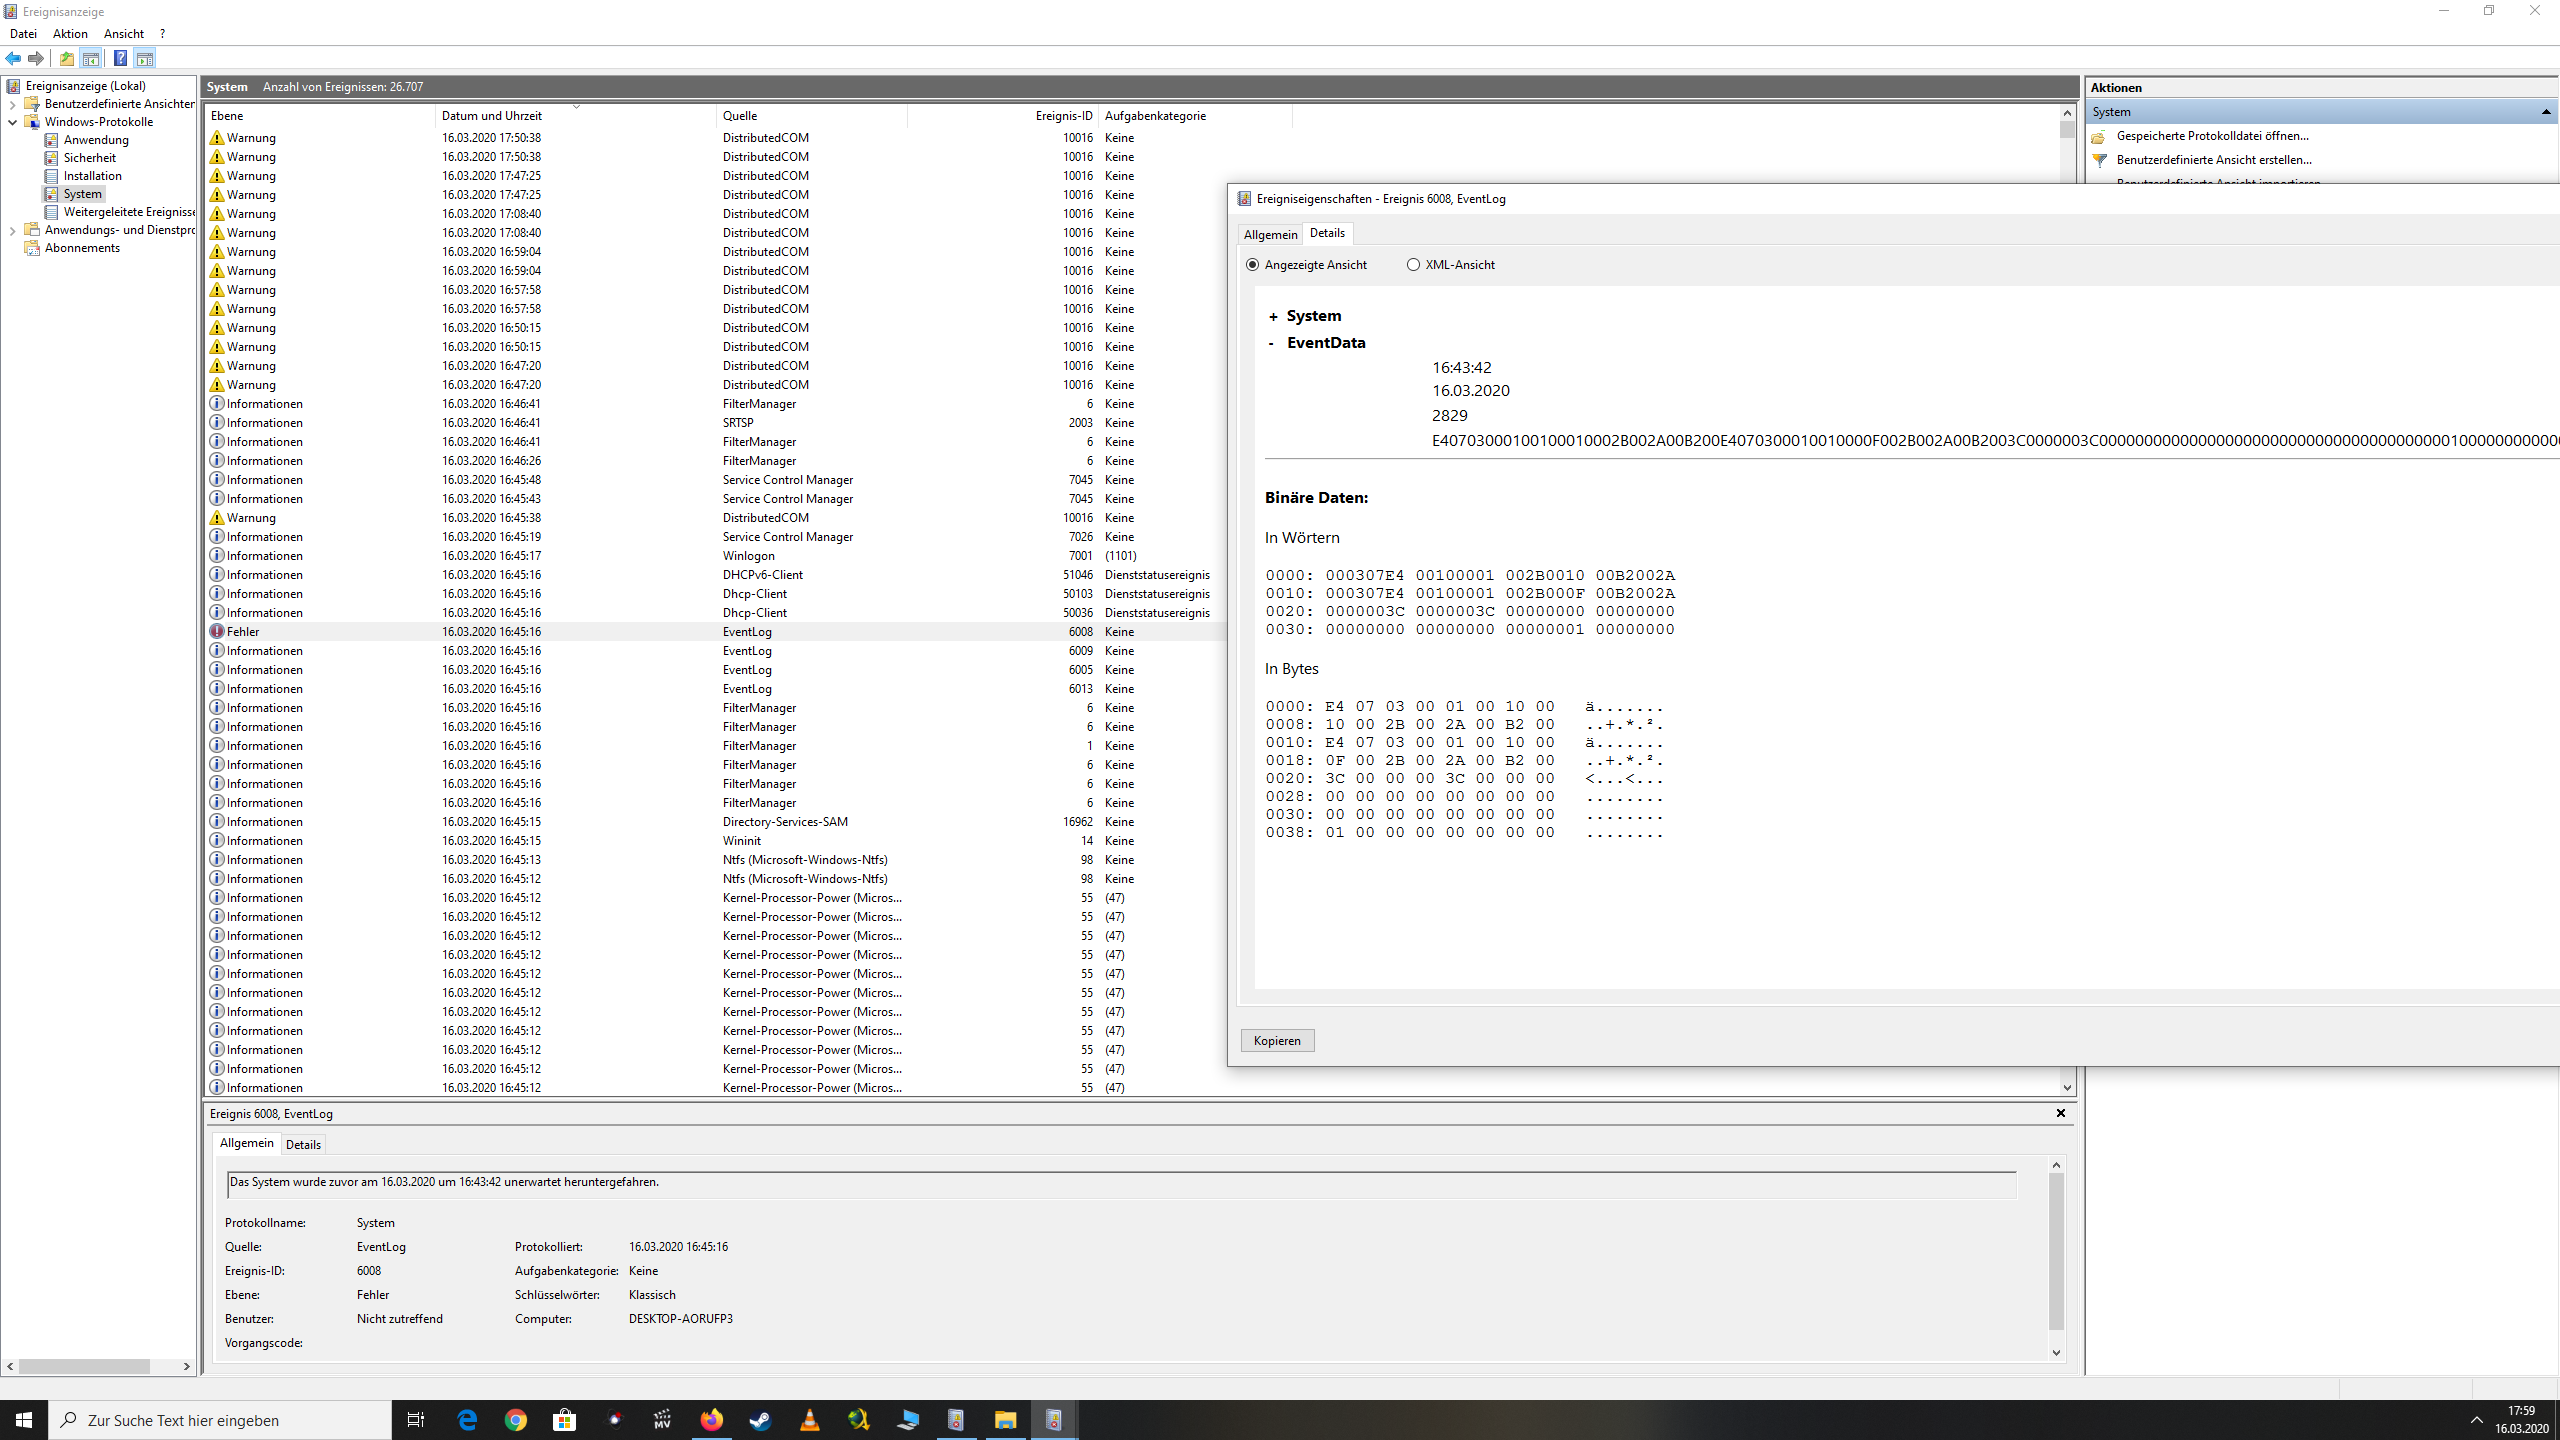Expand Anwendungs- und Dienstprotokolle tree node
Image resolution: width=2560 pixels, height=1440 pixels.
12,230
